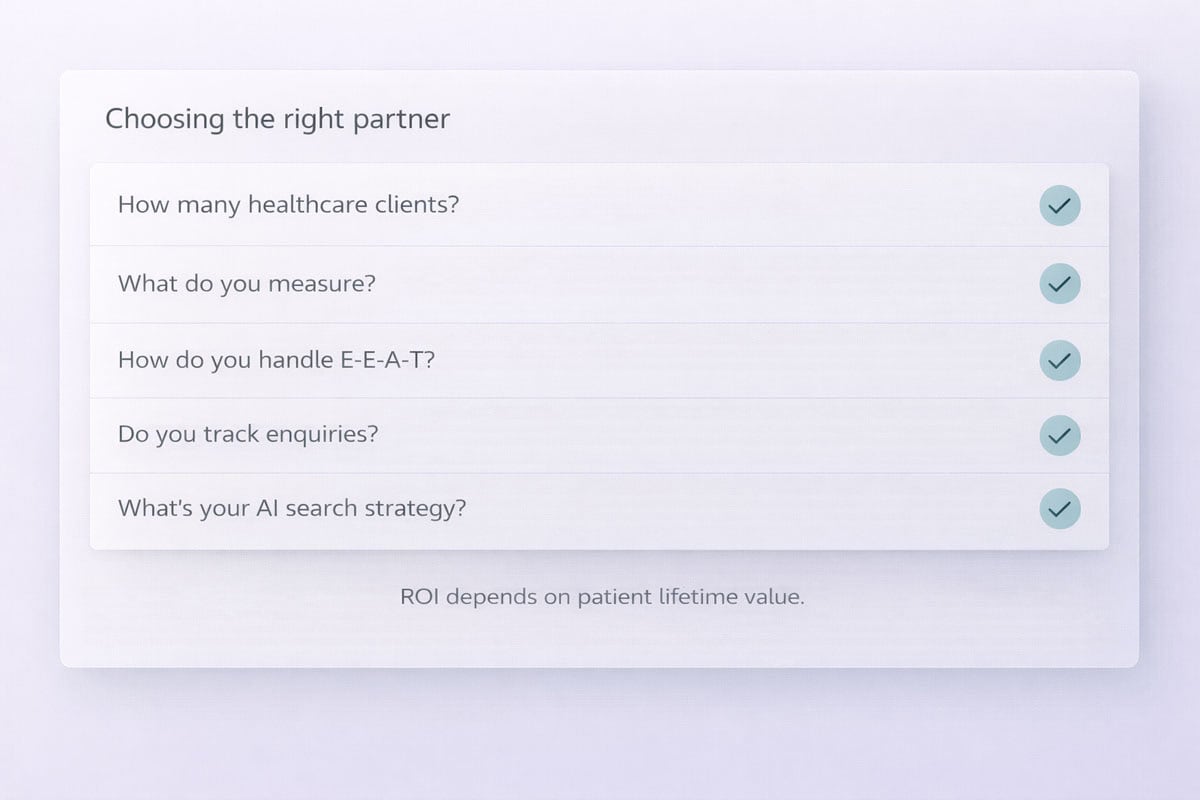The height and width of the screenshot is (800, 1200).
Task: Open the "What do you measure?" question text
Action: (246, 284)
